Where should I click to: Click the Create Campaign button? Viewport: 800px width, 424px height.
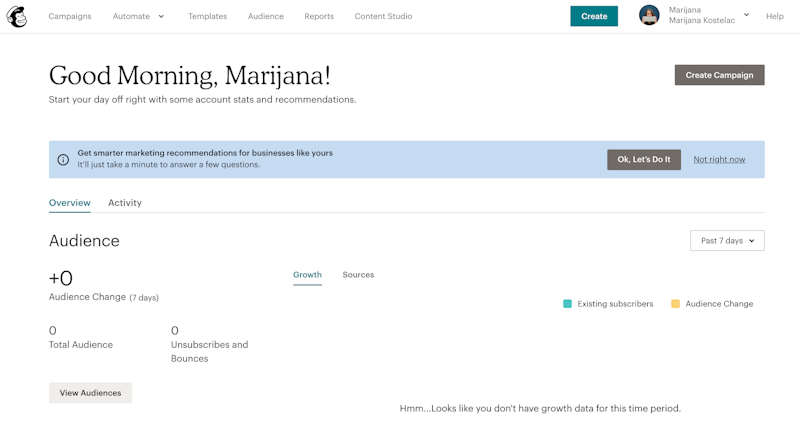pos(719,75)
